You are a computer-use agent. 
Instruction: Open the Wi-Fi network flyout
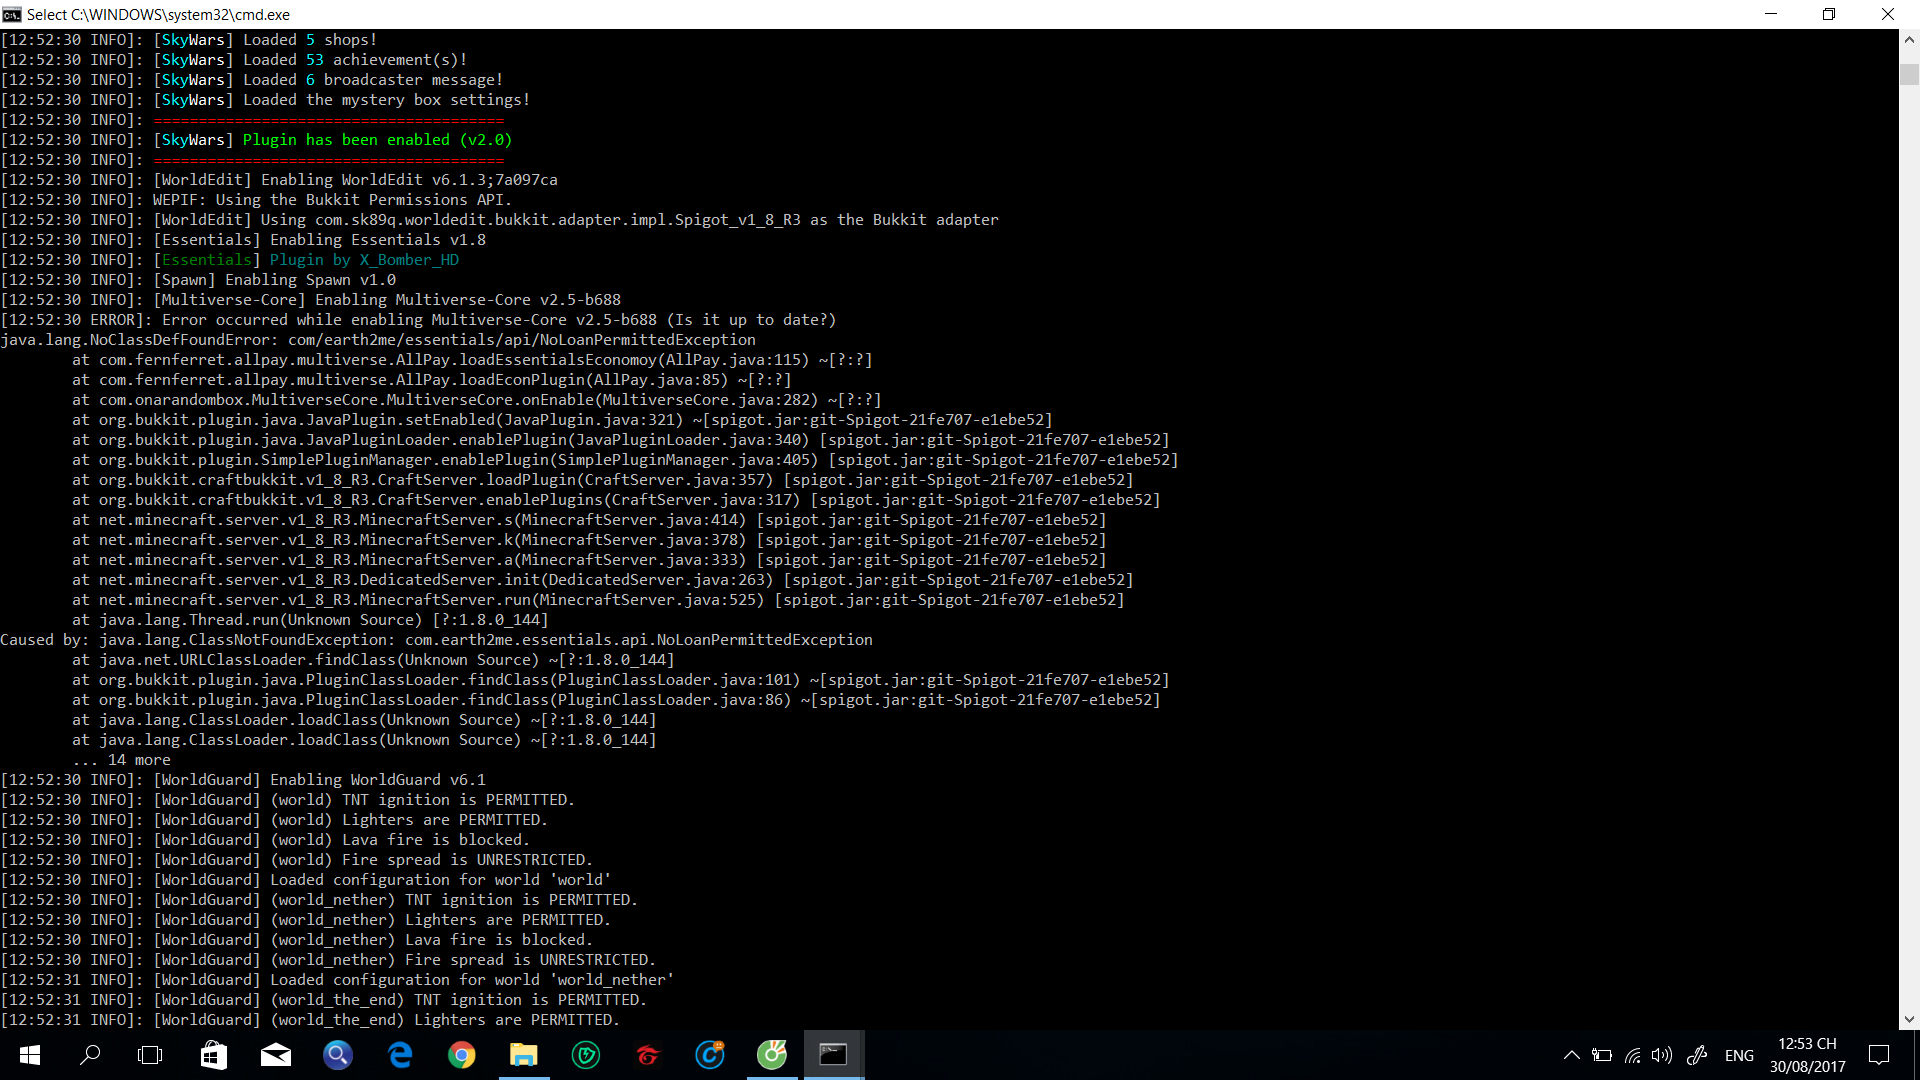point(1632,1055)
